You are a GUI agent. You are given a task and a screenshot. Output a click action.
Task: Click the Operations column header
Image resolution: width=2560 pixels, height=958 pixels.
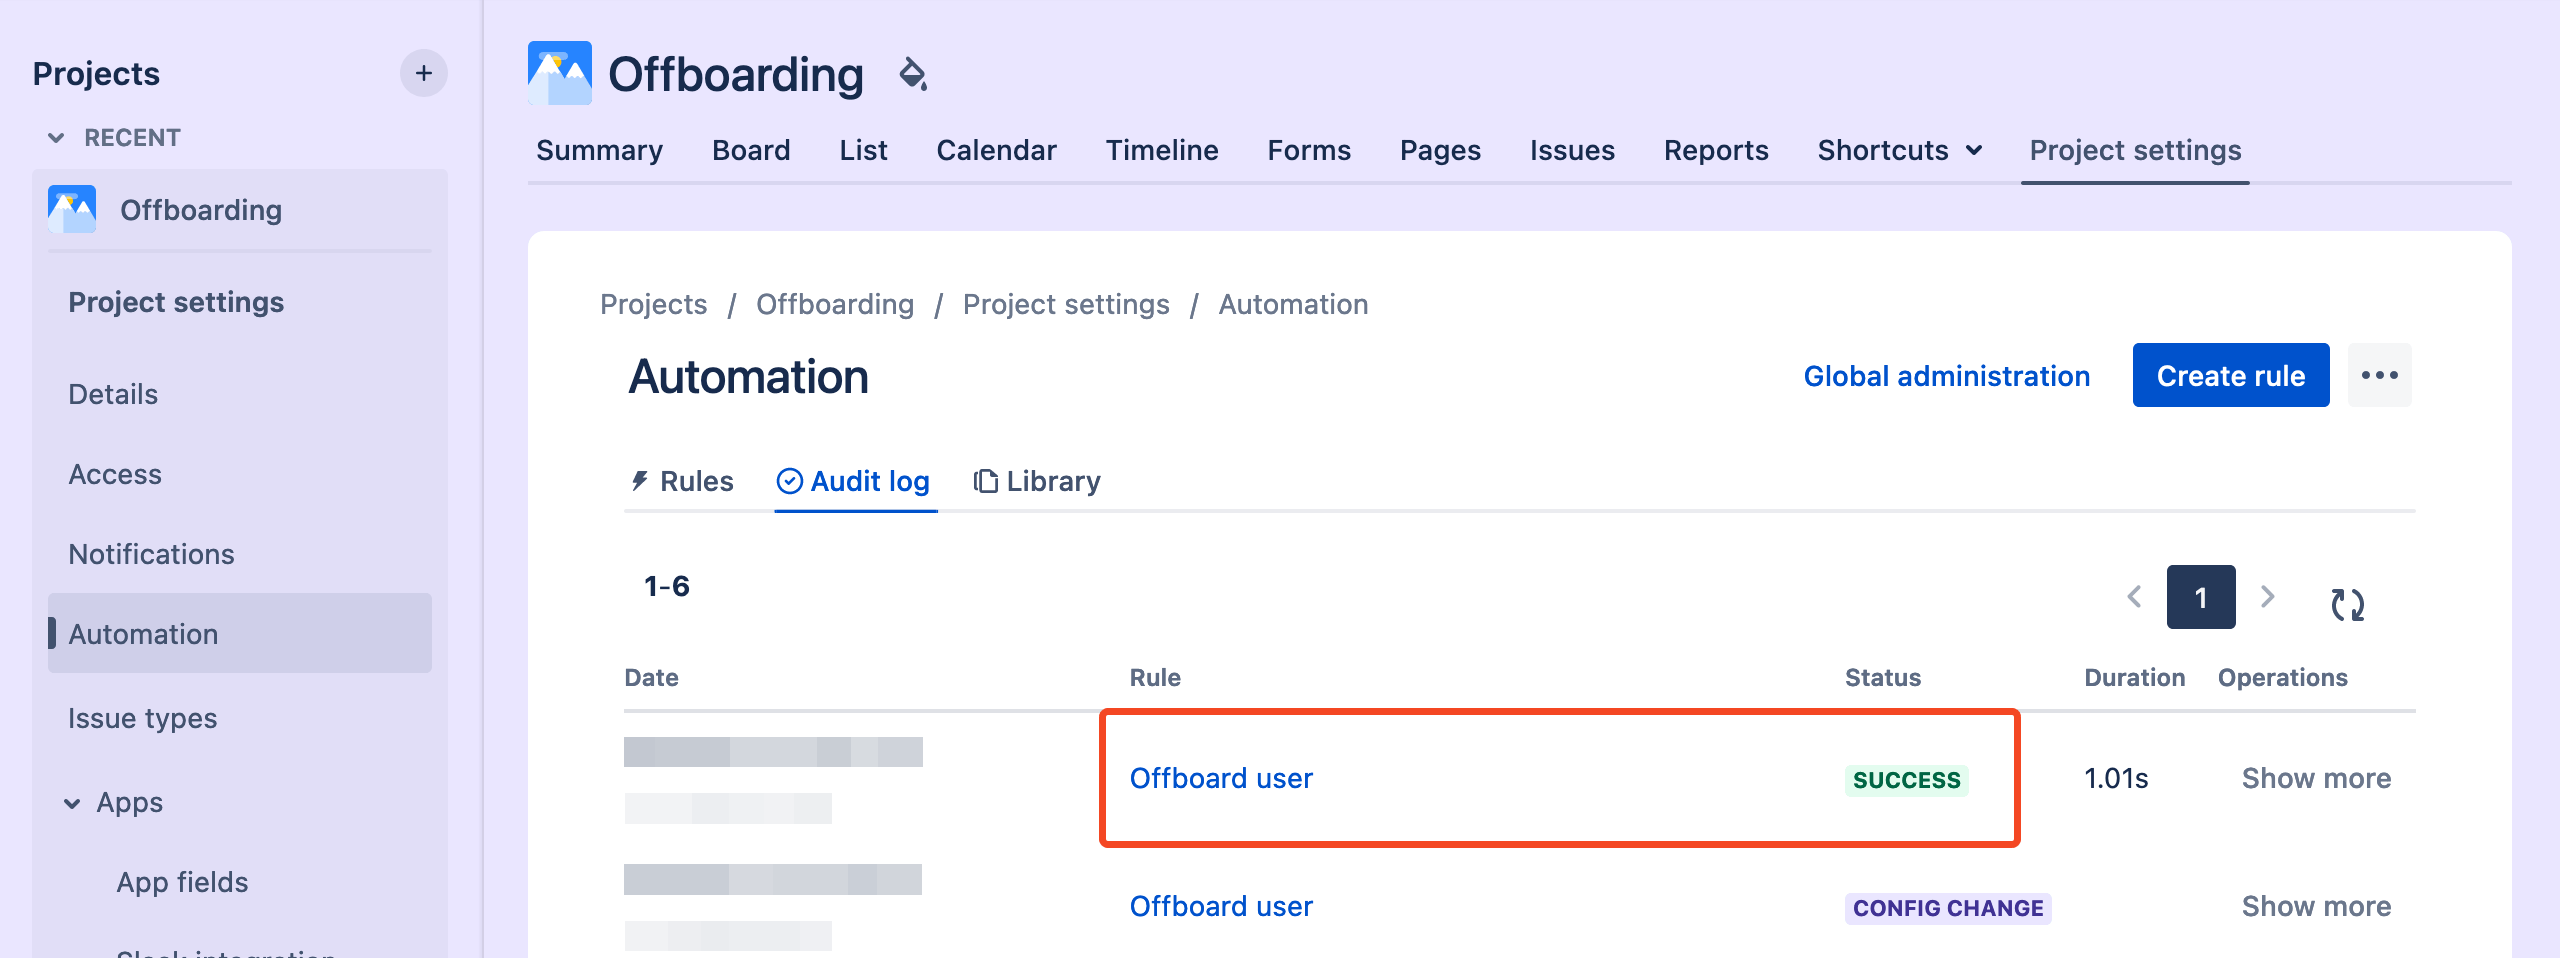click(2282, 678)
